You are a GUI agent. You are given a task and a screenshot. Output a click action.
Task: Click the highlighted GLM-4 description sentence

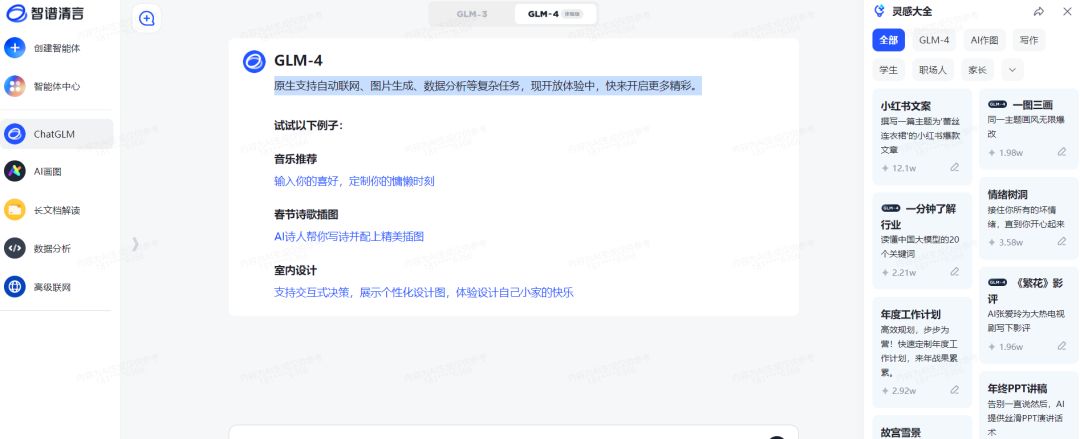pos(488,86)
